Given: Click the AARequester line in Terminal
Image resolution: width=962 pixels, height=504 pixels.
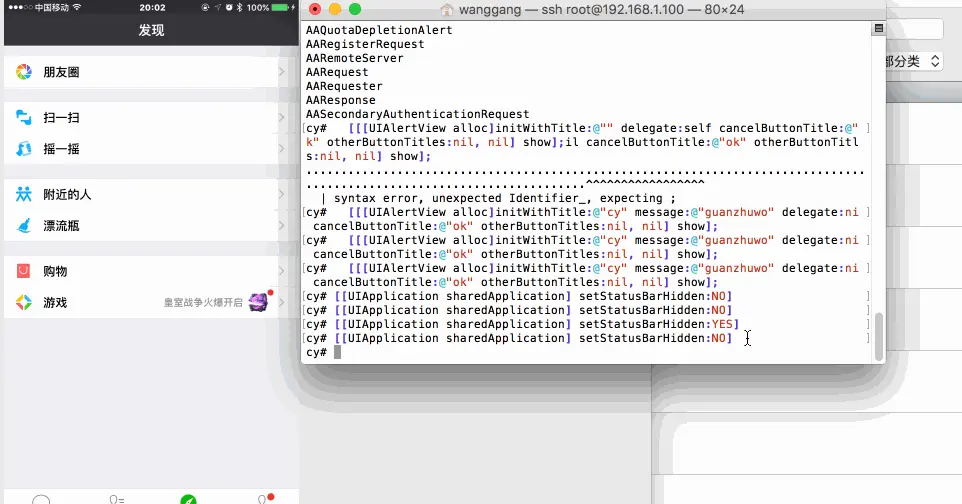Looking at the screenshot, I should 344,86.
